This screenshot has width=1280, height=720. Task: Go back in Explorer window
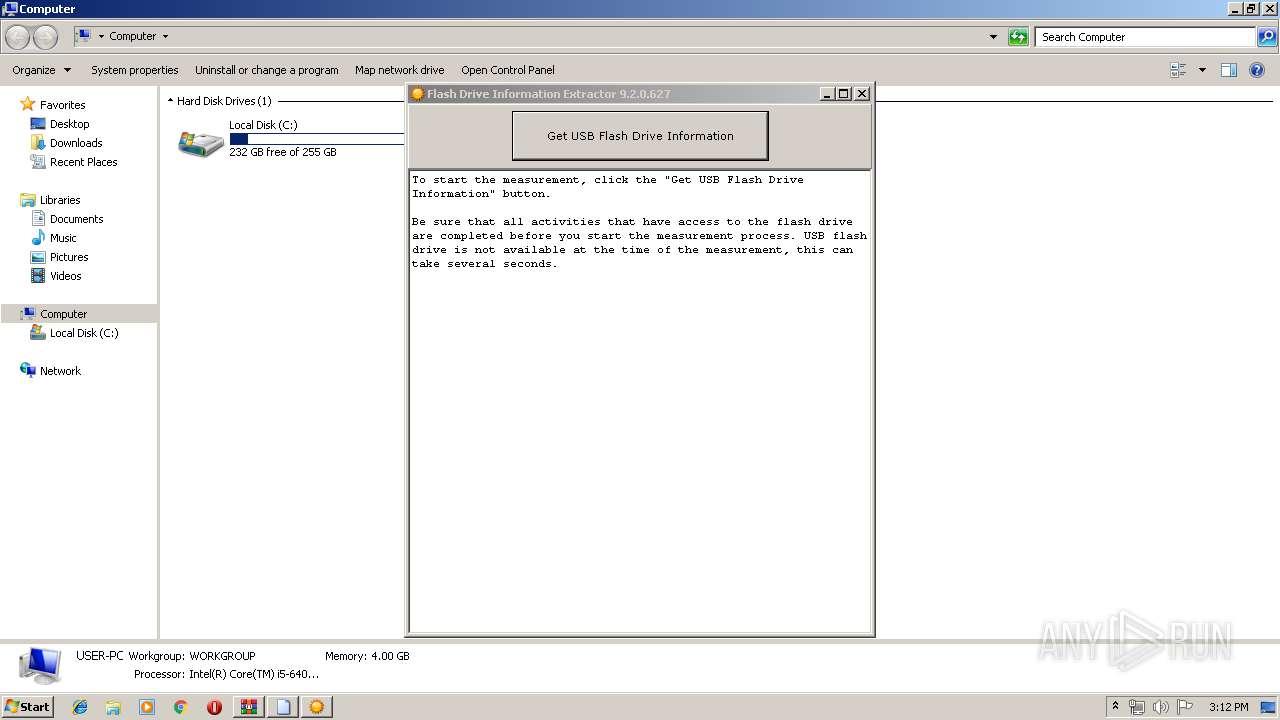coord(18,37)
